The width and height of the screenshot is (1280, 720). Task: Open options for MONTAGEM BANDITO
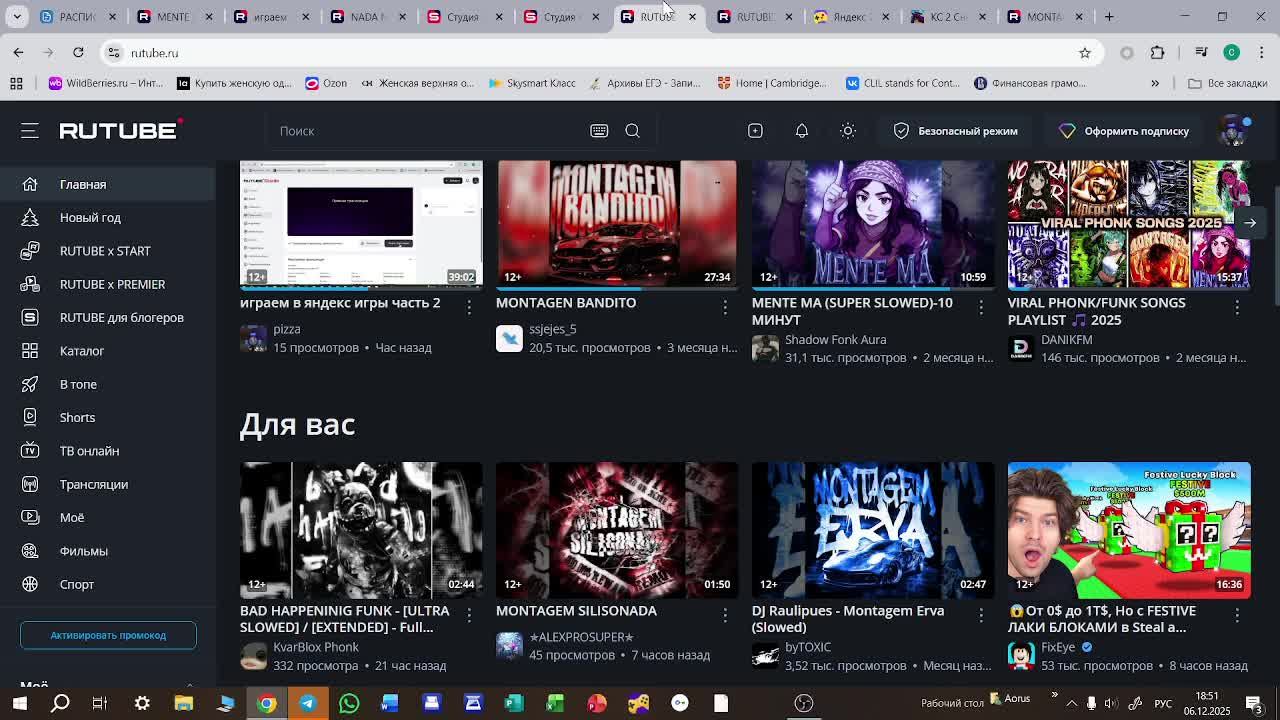coord(725,308)
